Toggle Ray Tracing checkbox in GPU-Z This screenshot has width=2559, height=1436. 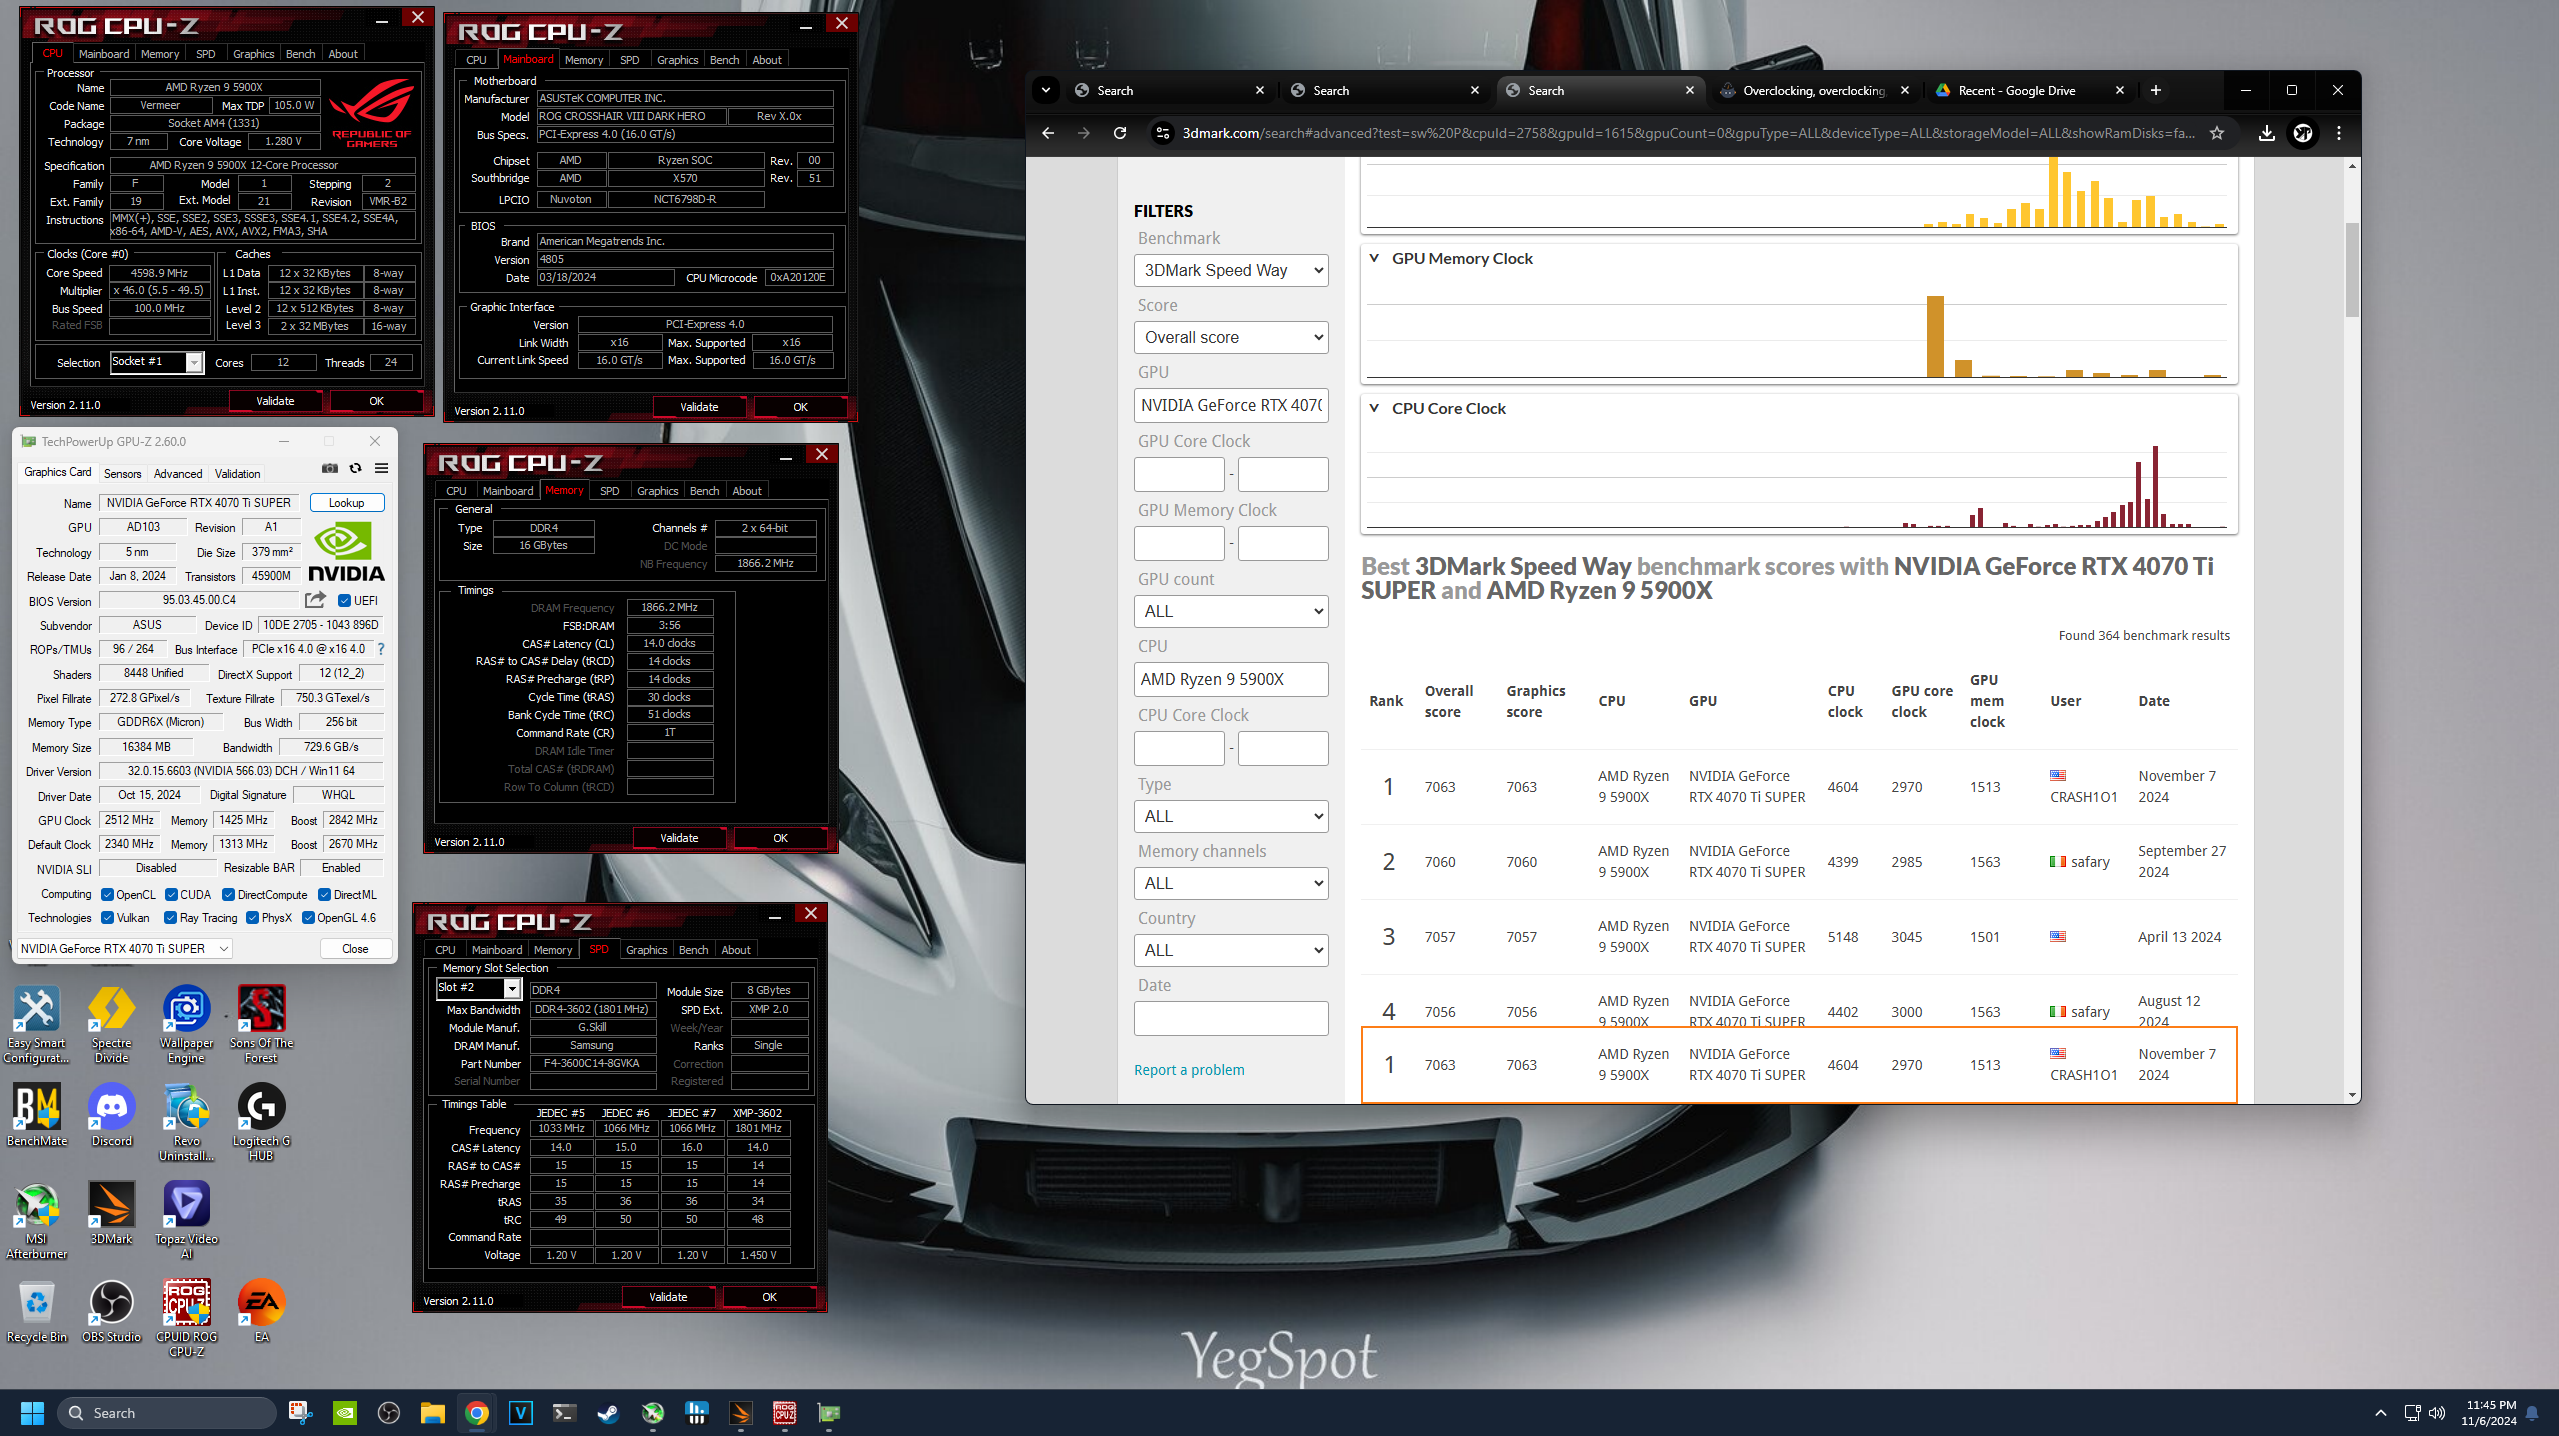pyautogui.click(x=171, y=918)
